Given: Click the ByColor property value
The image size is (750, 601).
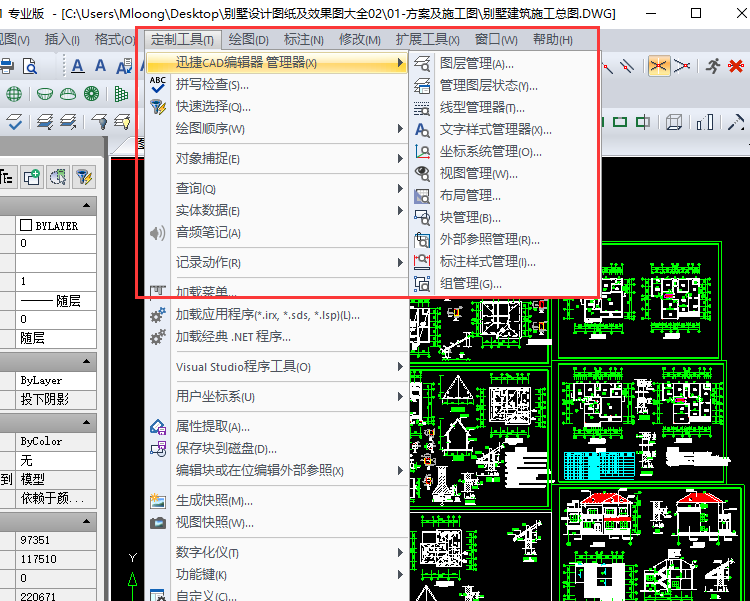Looking at the screenshot, I should click(56, 441).
